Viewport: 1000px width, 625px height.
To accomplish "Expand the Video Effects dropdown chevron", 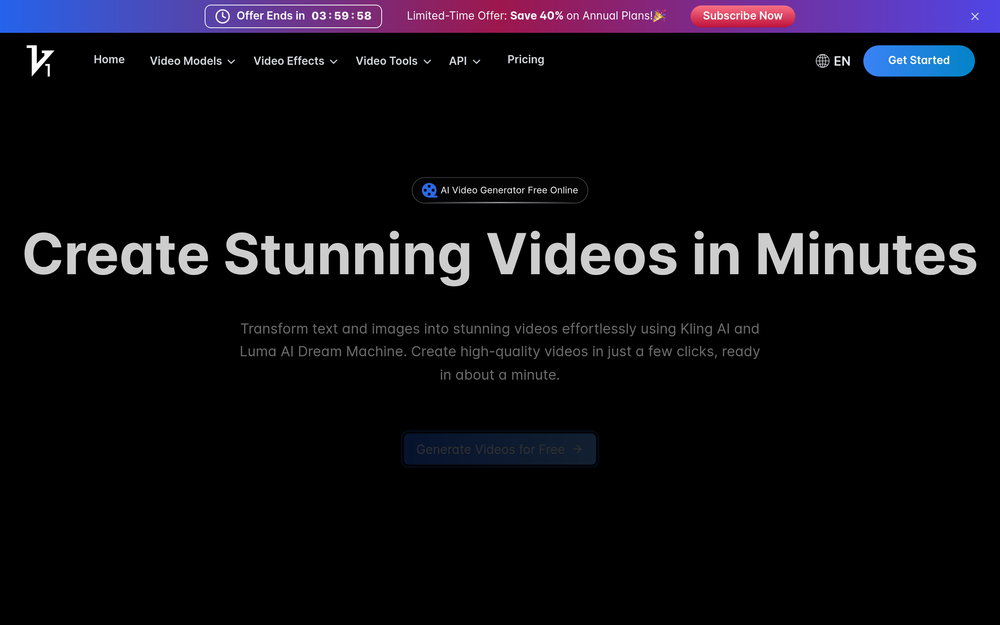I will coord(334,61).
